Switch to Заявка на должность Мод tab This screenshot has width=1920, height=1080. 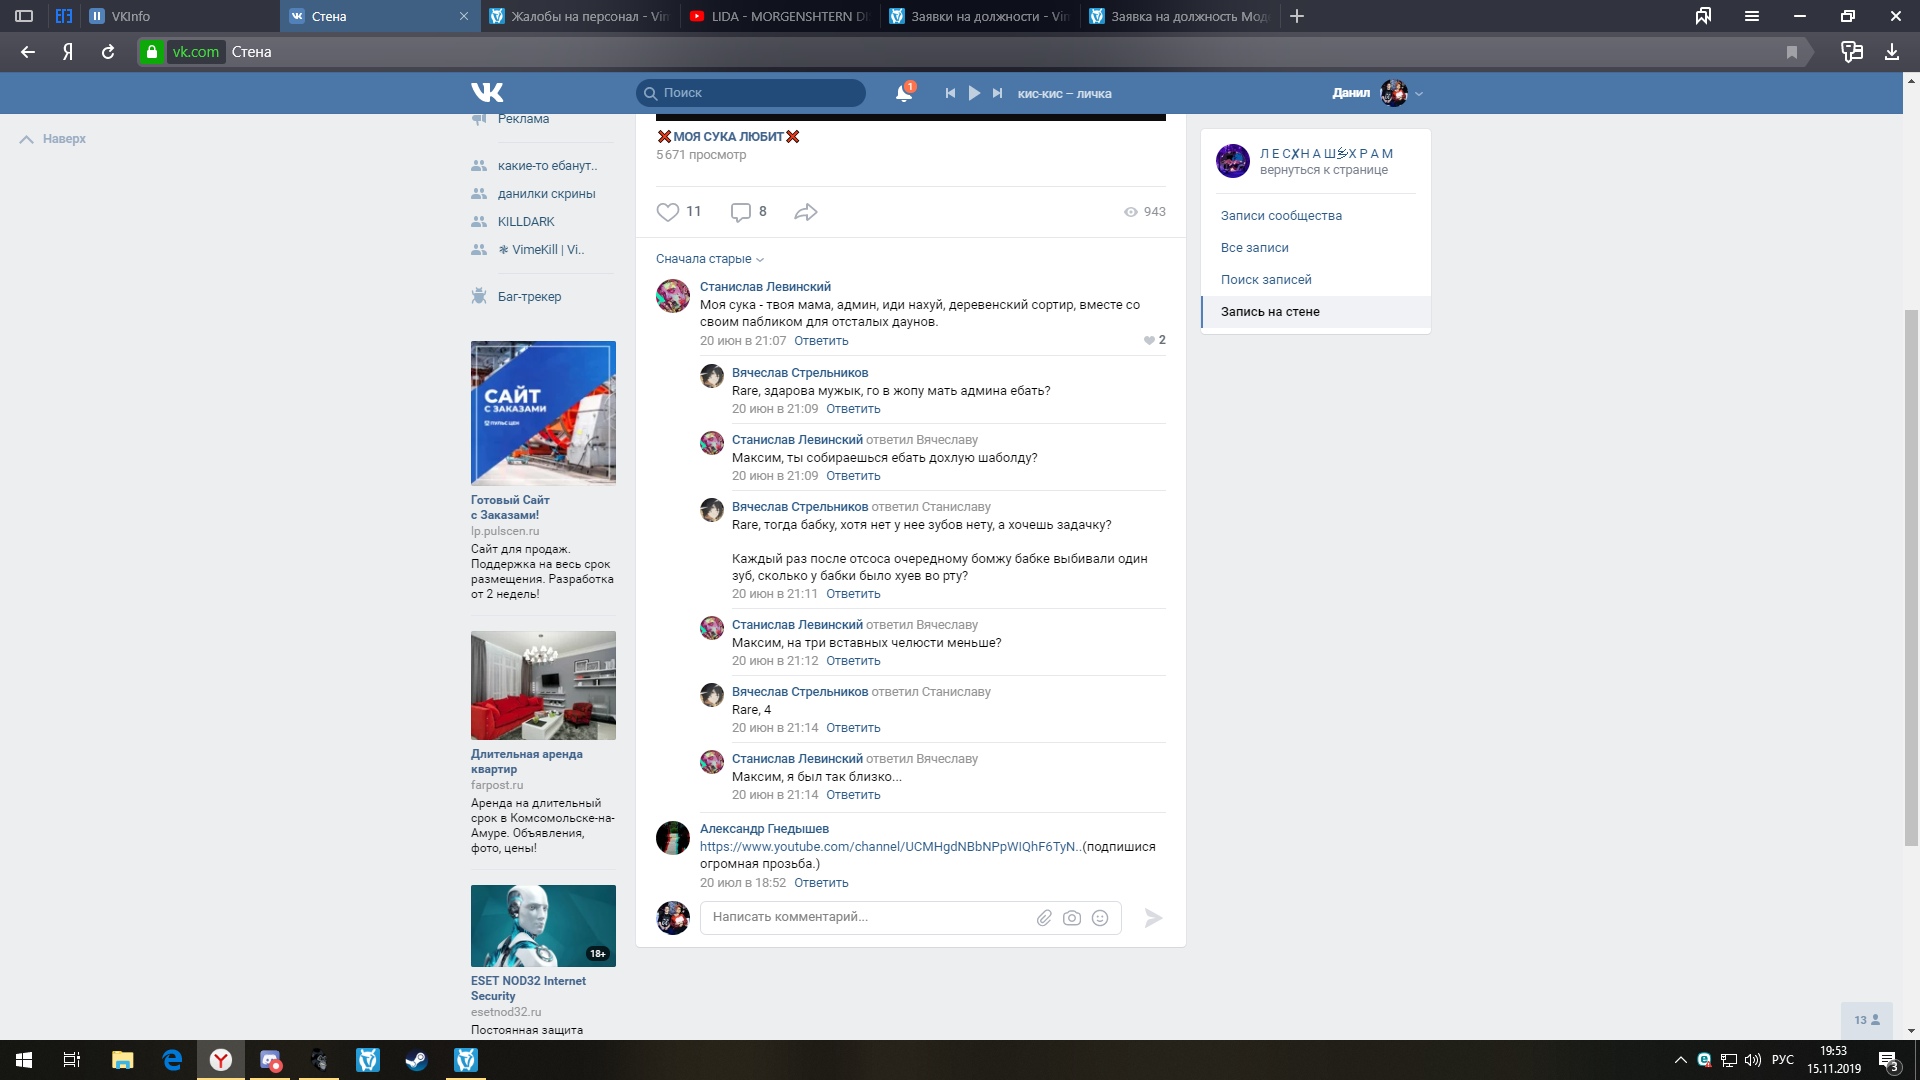coord(1180,16)
